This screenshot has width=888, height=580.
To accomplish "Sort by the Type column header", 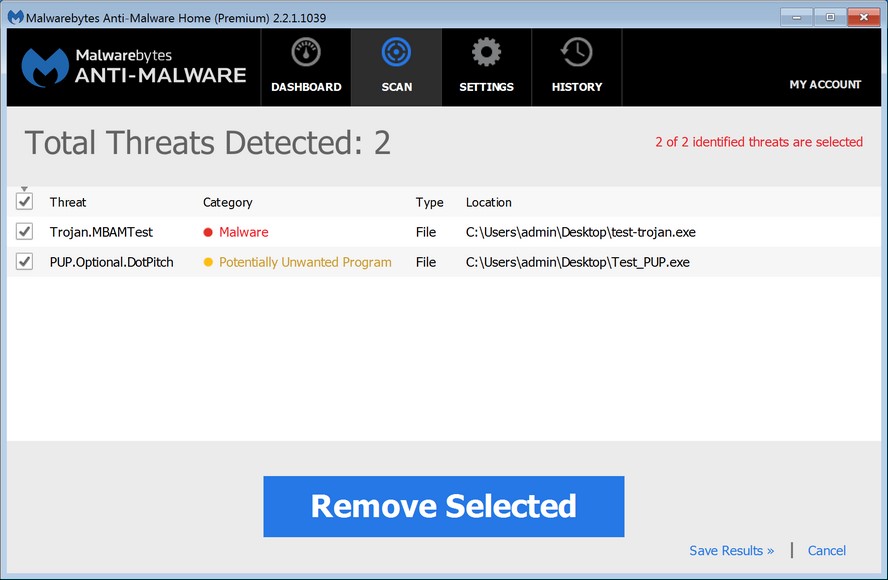I will coord(429,202).
